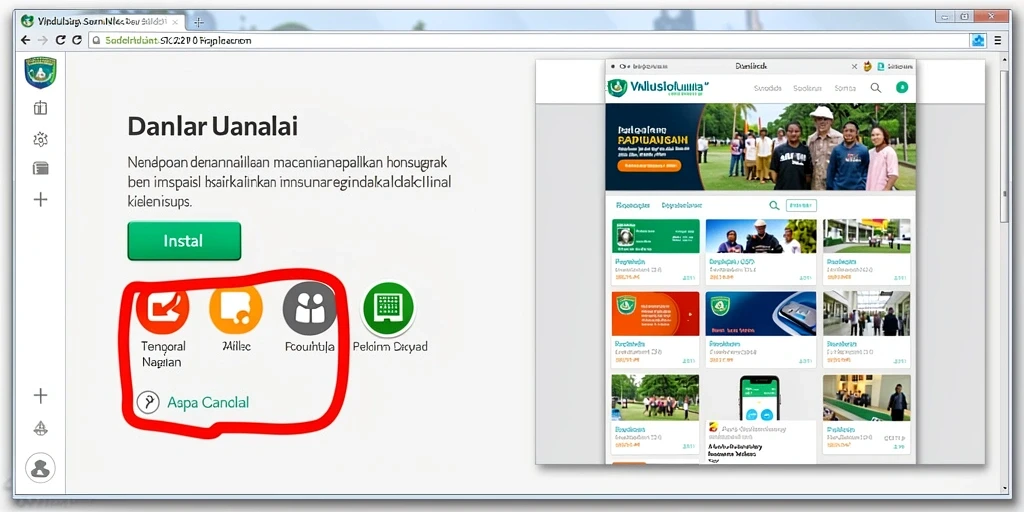Image resolution: width=1024 pixels, height=512 pixels.
Task: Open the book icon in sidebar
Action: (40, 108)
